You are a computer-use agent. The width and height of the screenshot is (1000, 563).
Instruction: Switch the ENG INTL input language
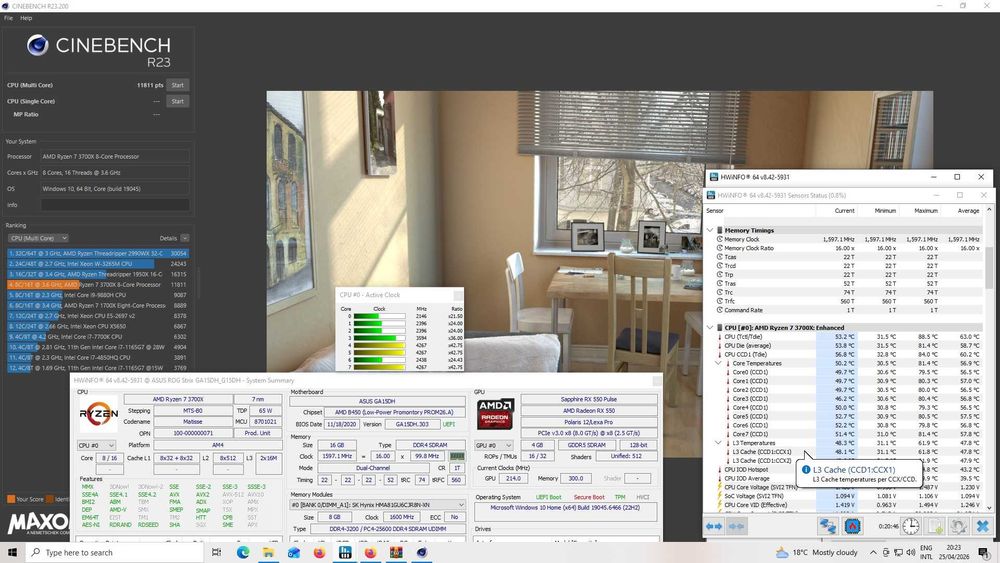tap(925, 552)
